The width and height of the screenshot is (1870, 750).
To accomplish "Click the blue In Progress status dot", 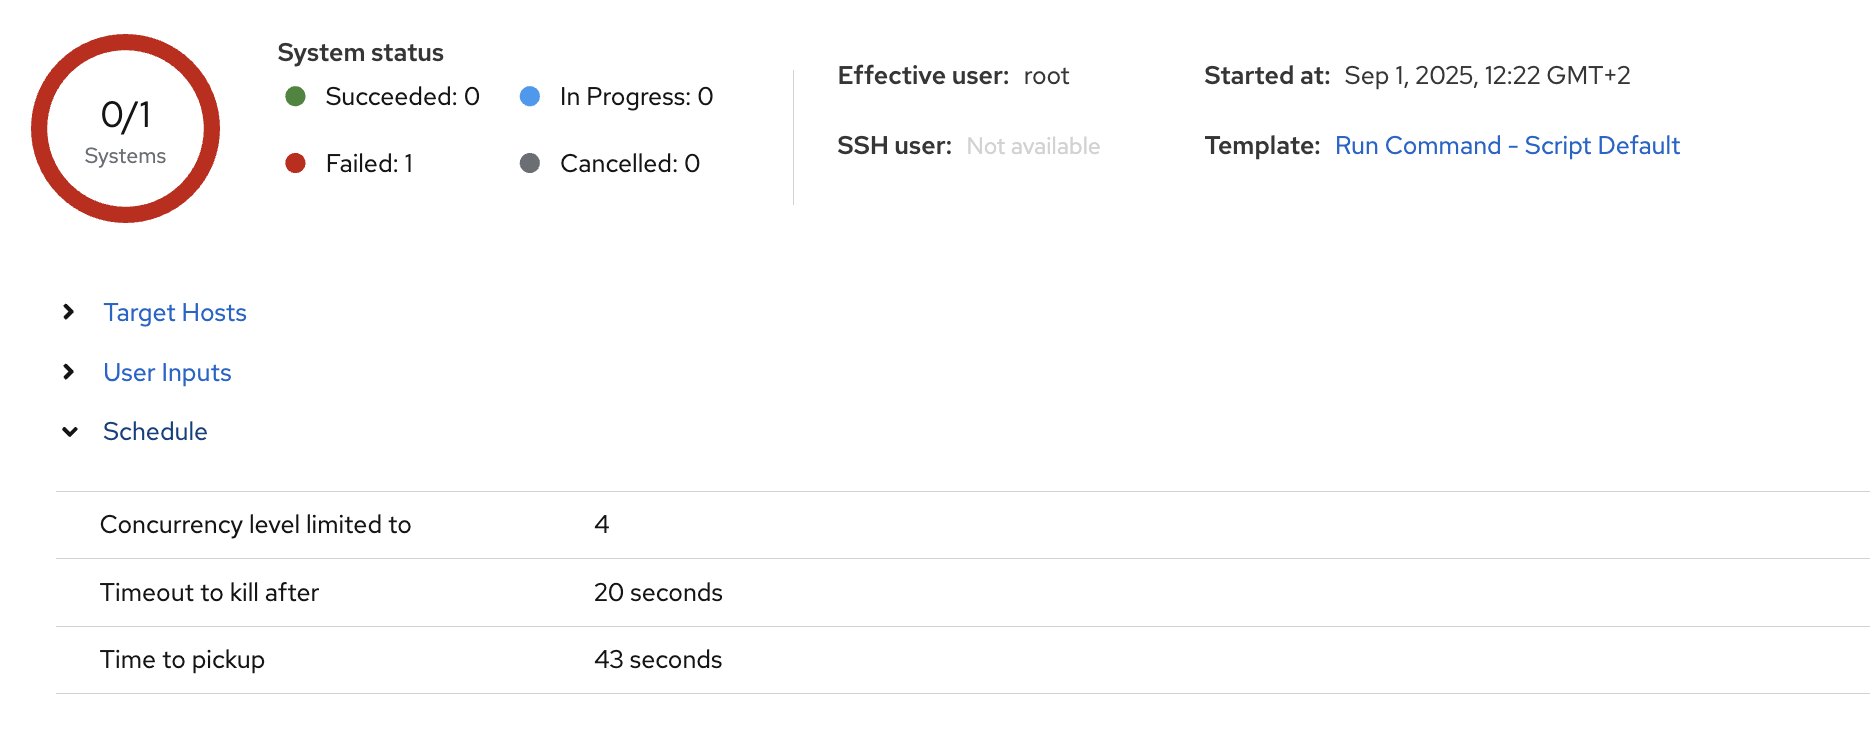I will (530, 96).
